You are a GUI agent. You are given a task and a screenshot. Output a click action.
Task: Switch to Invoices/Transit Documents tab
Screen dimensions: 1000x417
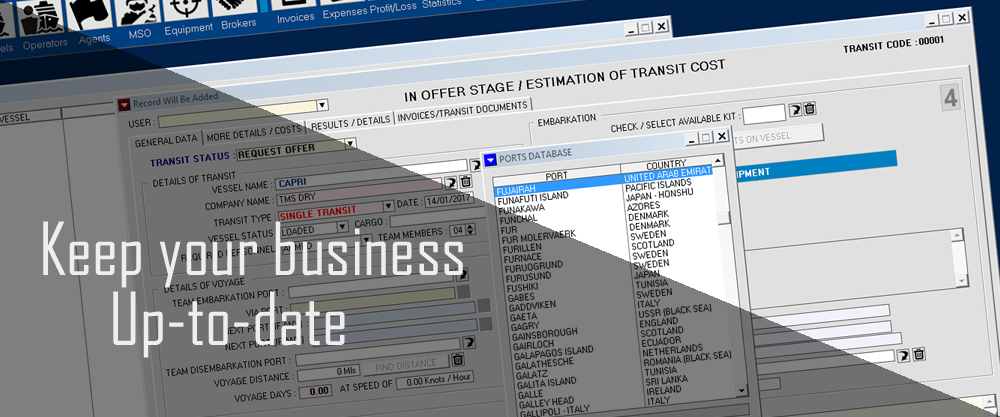462,111
